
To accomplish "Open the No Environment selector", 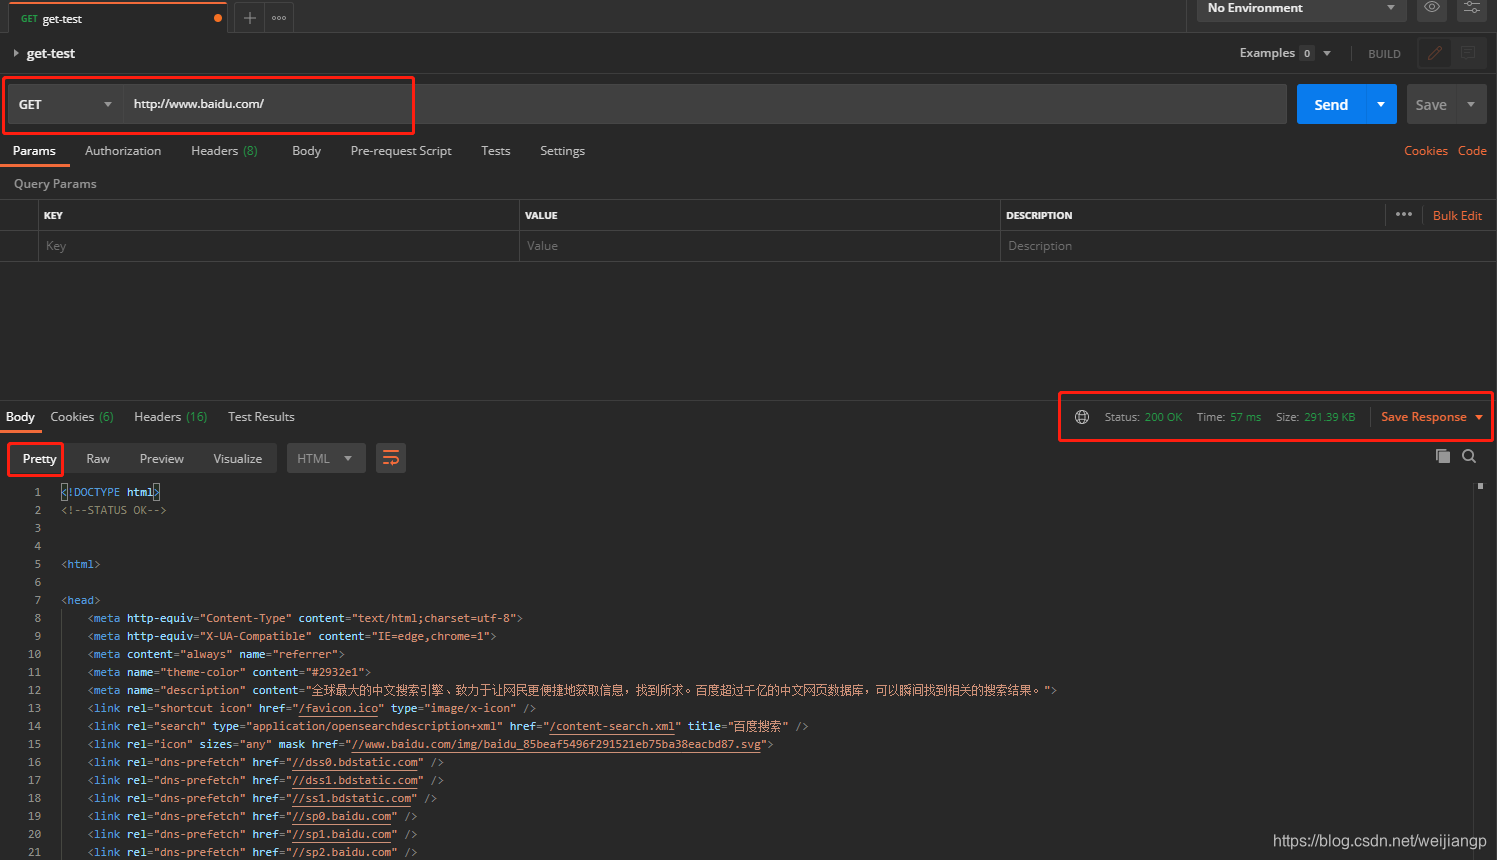I will [x=1301, y=9].
